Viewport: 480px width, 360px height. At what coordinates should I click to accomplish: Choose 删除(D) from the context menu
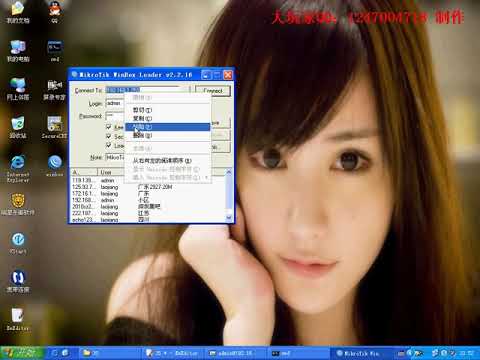point(168,135)
